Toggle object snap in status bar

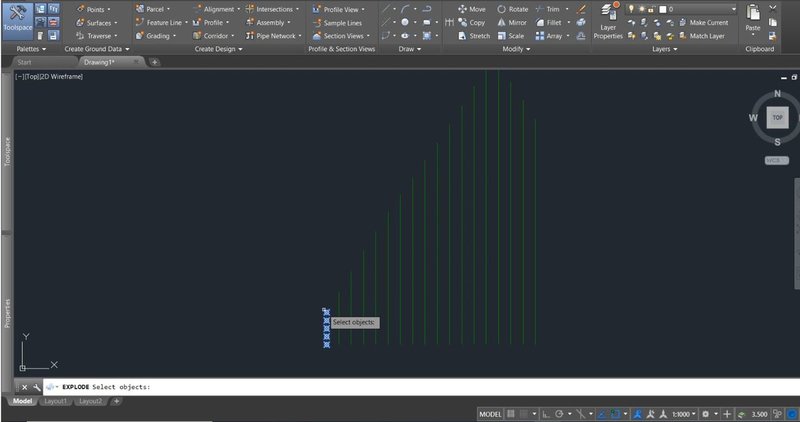(615, 414)
